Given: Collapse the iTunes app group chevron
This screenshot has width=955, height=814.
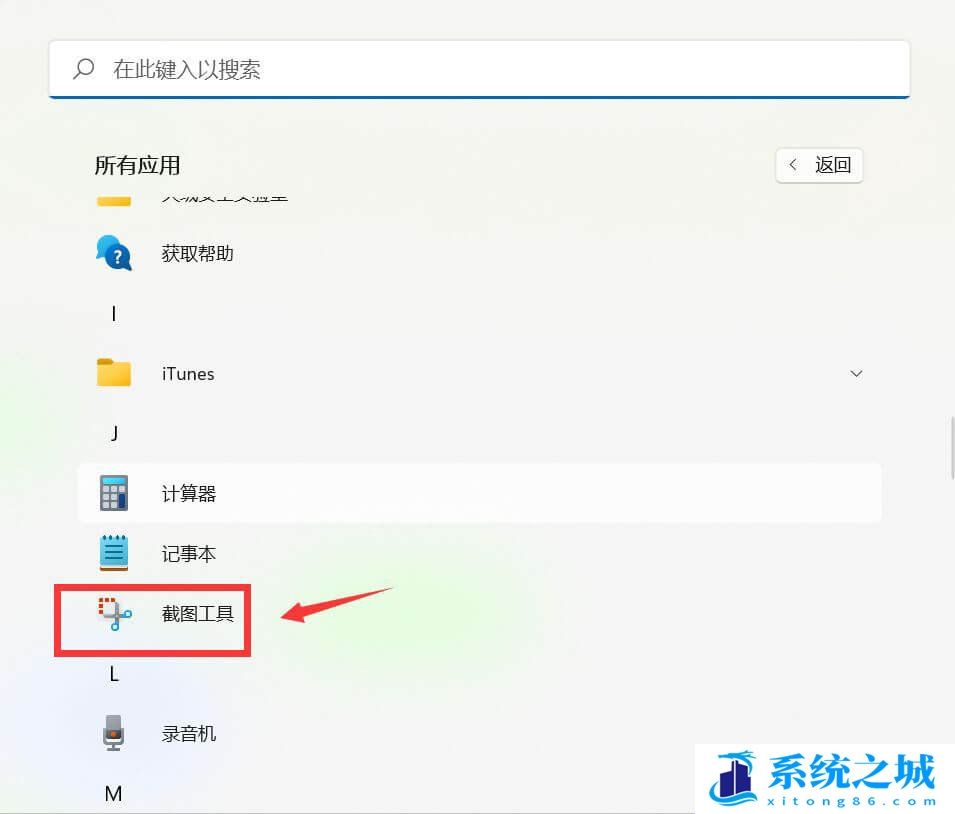Looking at the screenshot, I should pyautogui.click(x=856, y=373).
